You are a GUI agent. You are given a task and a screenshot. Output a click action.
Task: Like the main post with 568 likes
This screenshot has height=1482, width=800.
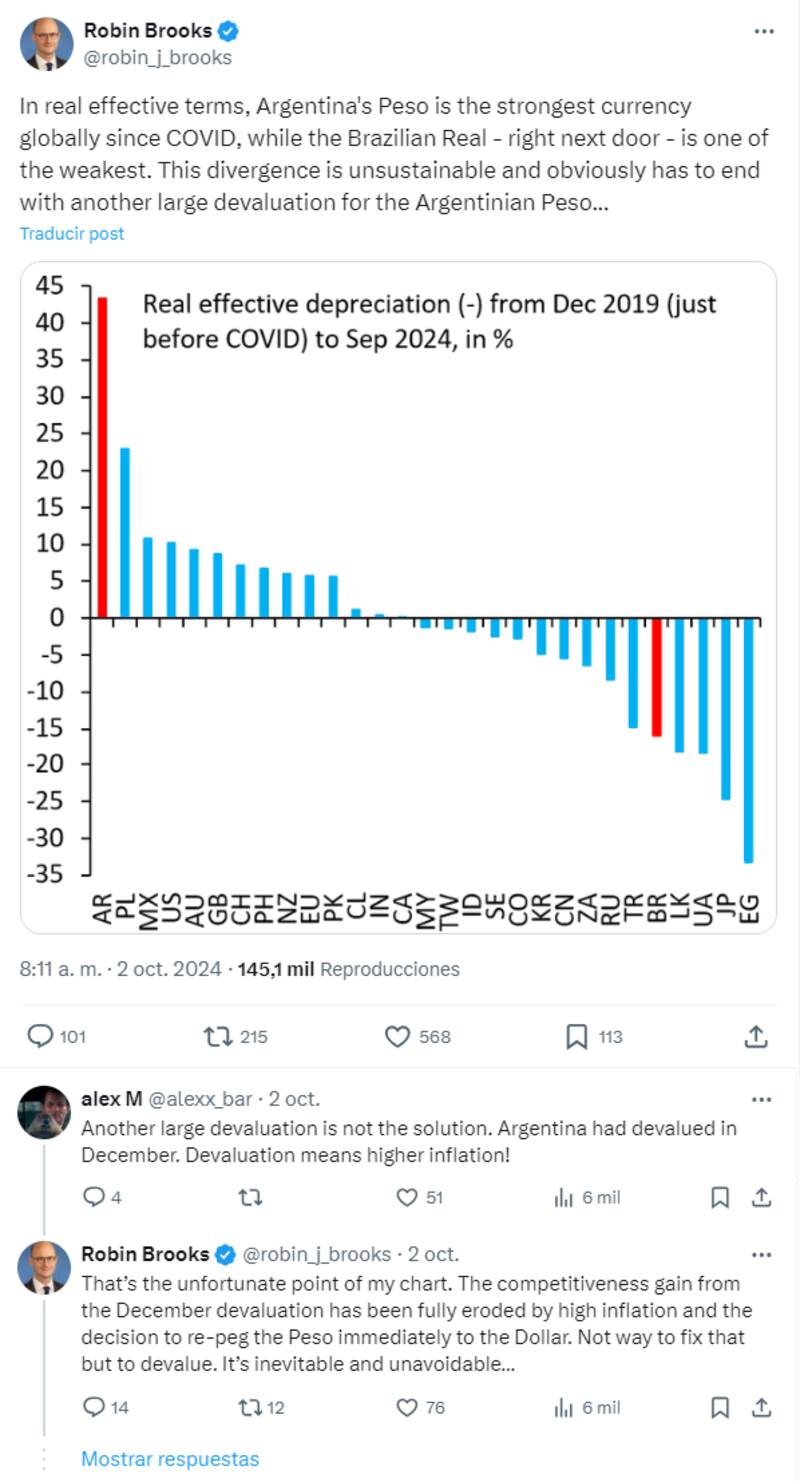pos(398,1036)
